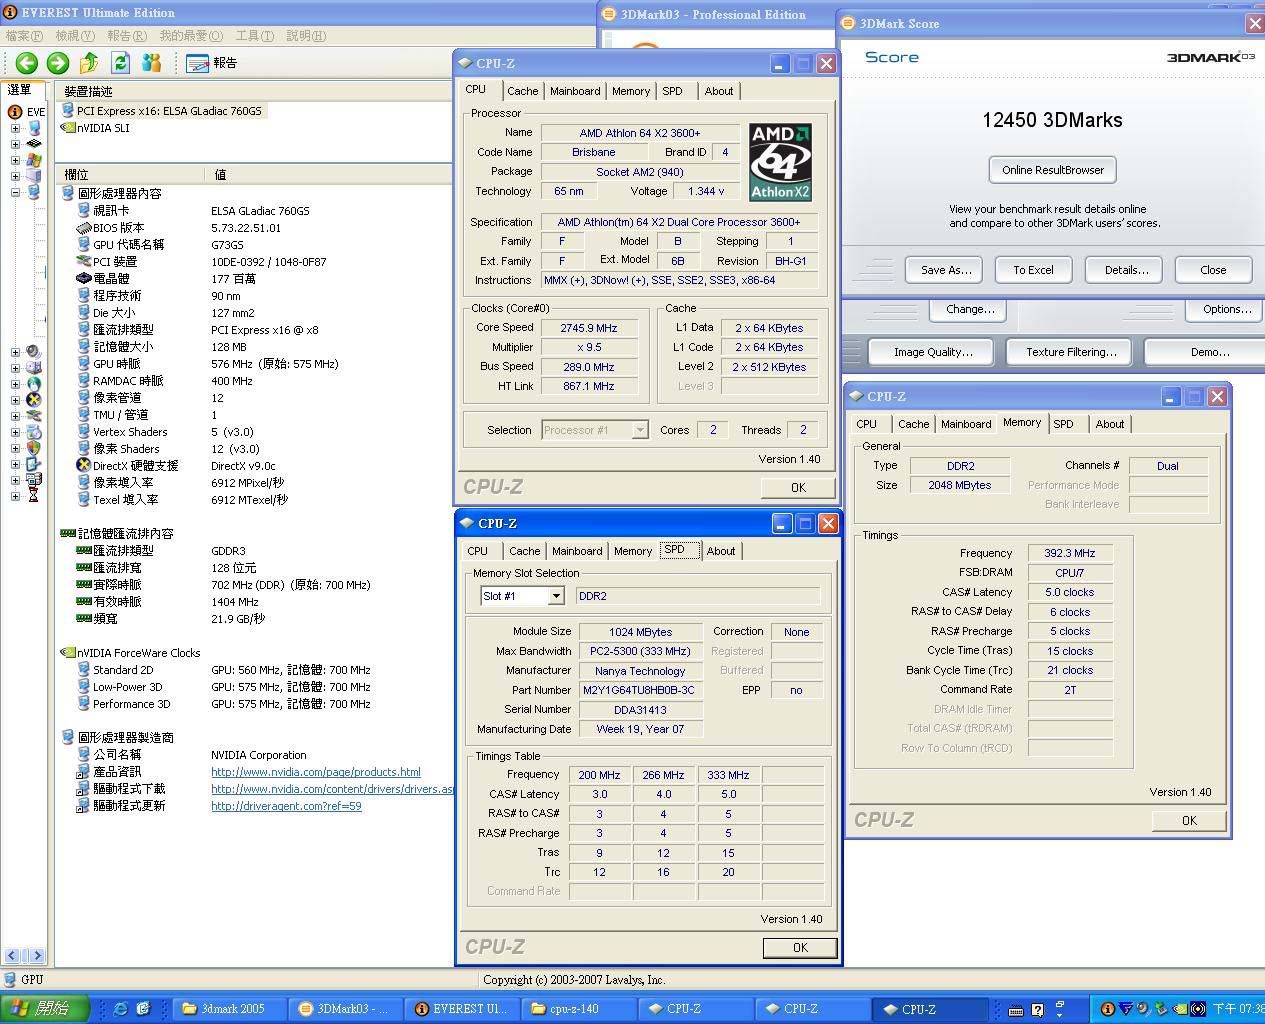
Task: Open the 工具(T) tools menu
Action: (x=254, y=36)
